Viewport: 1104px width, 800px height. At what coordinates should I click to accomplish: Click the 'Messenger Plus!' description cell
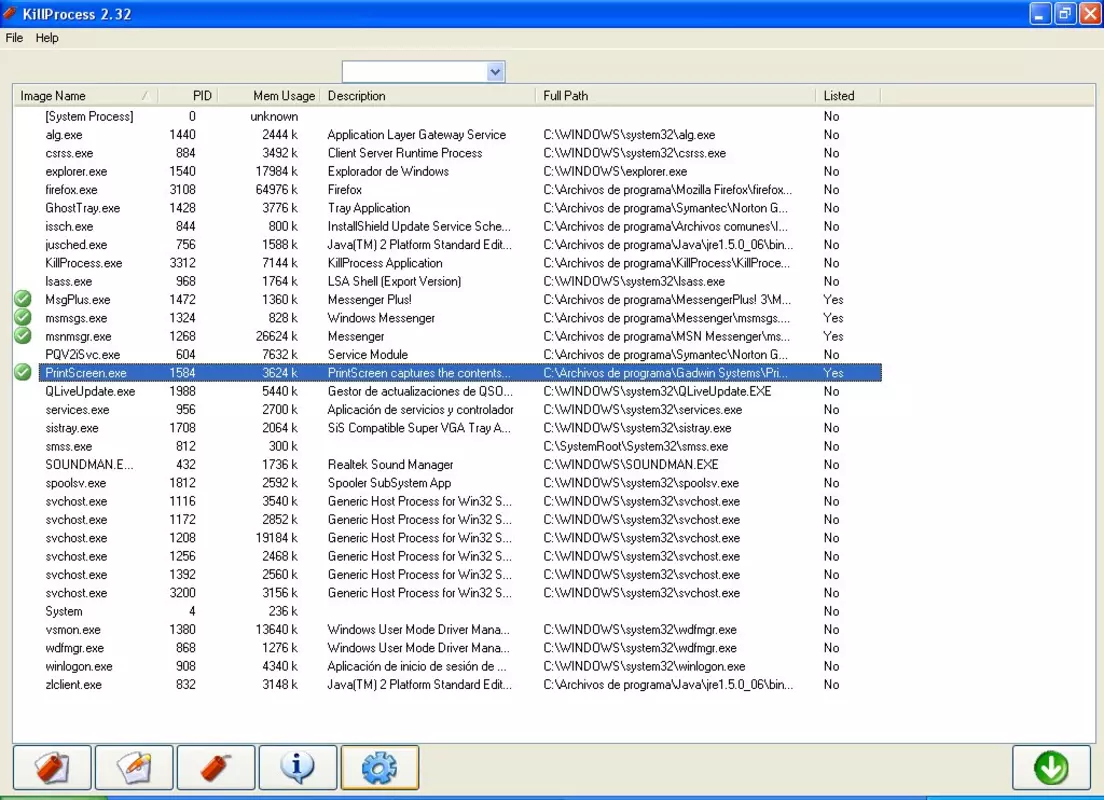coord(370,299)
